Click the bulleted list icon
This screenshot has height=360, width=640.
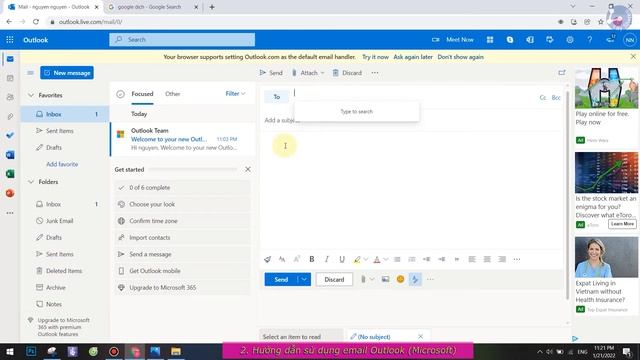[x=397, y=259]
